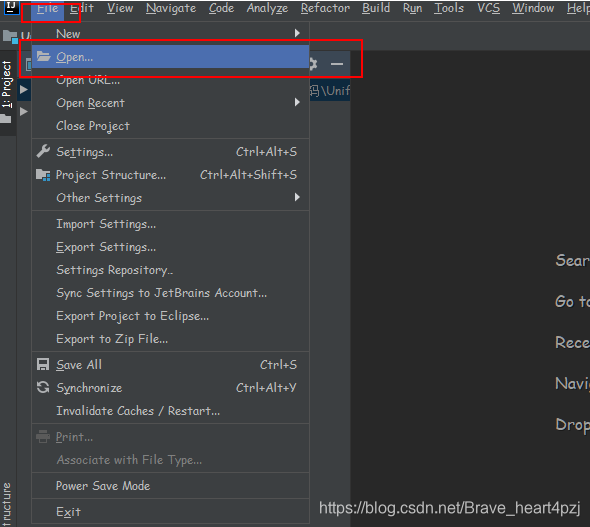The image size is (590, 527).
Task: Select Export to Zip File...
Action: 170,339
